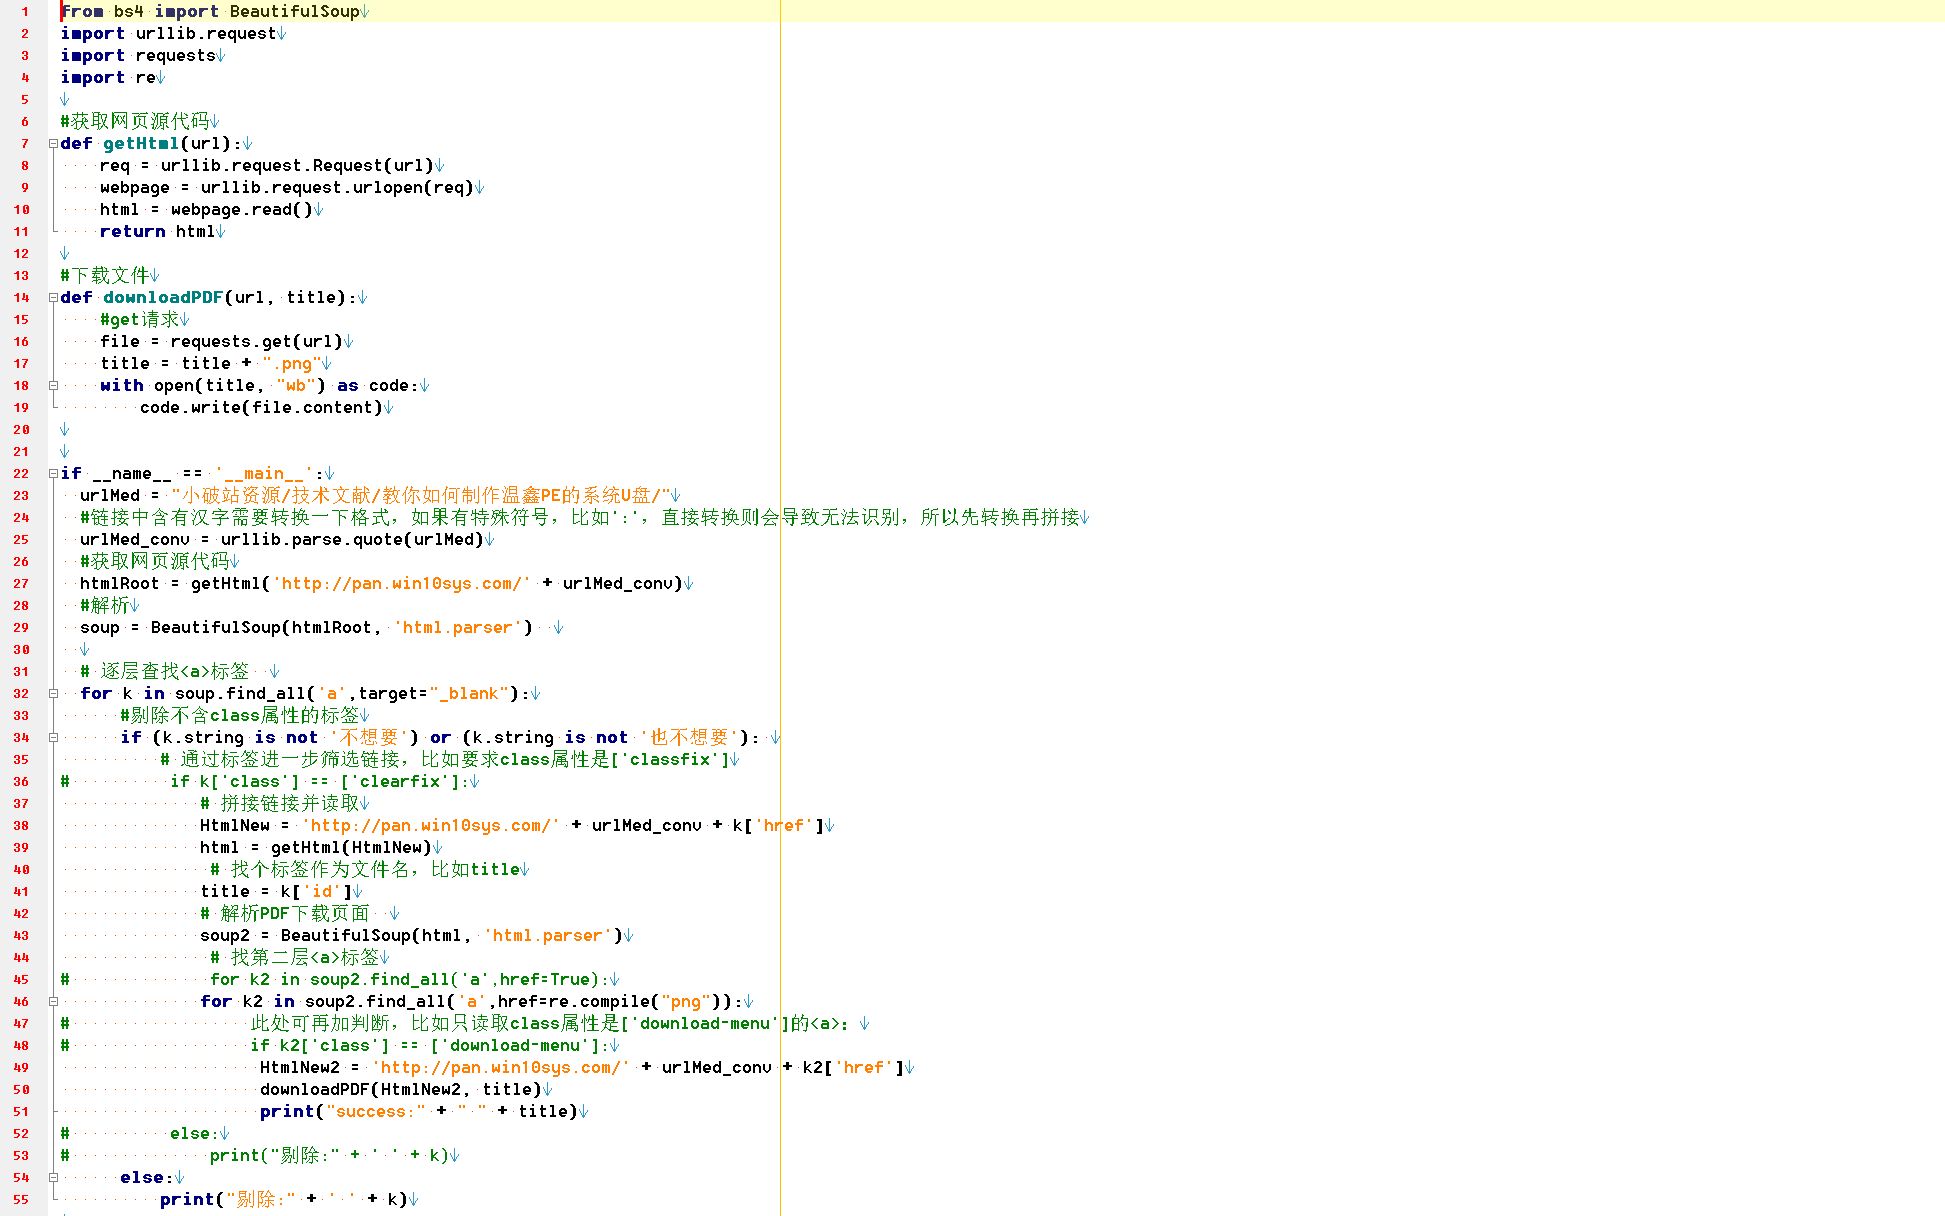The image size is (1945, 1216).
Task: Collapse the 'with open' block fold marker
Action: (53, 385)
